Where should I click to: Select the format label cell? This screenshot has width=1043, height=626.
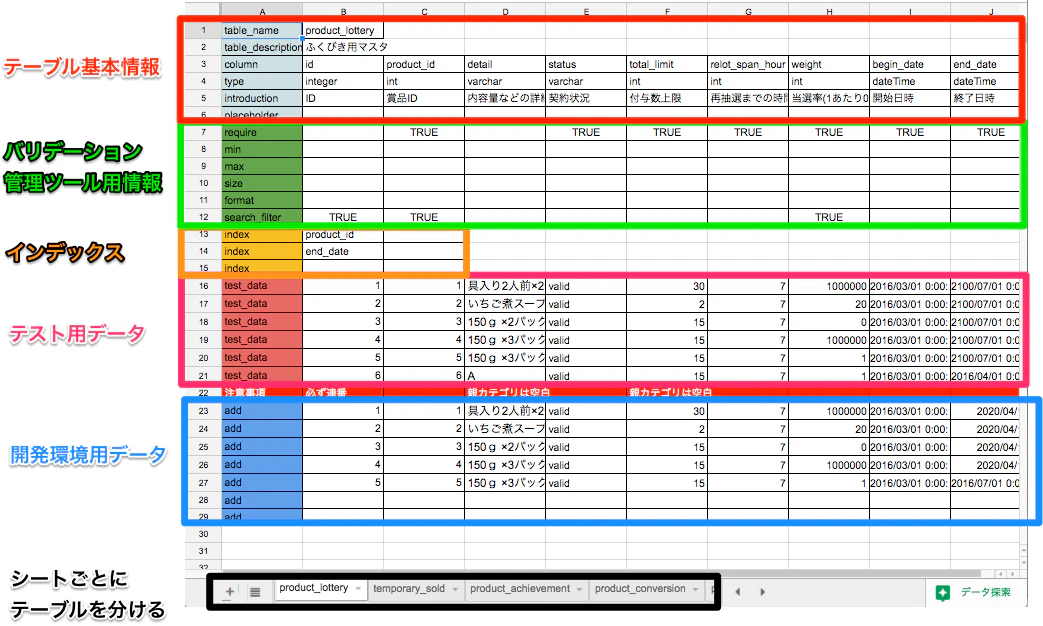tap(262, 200)
